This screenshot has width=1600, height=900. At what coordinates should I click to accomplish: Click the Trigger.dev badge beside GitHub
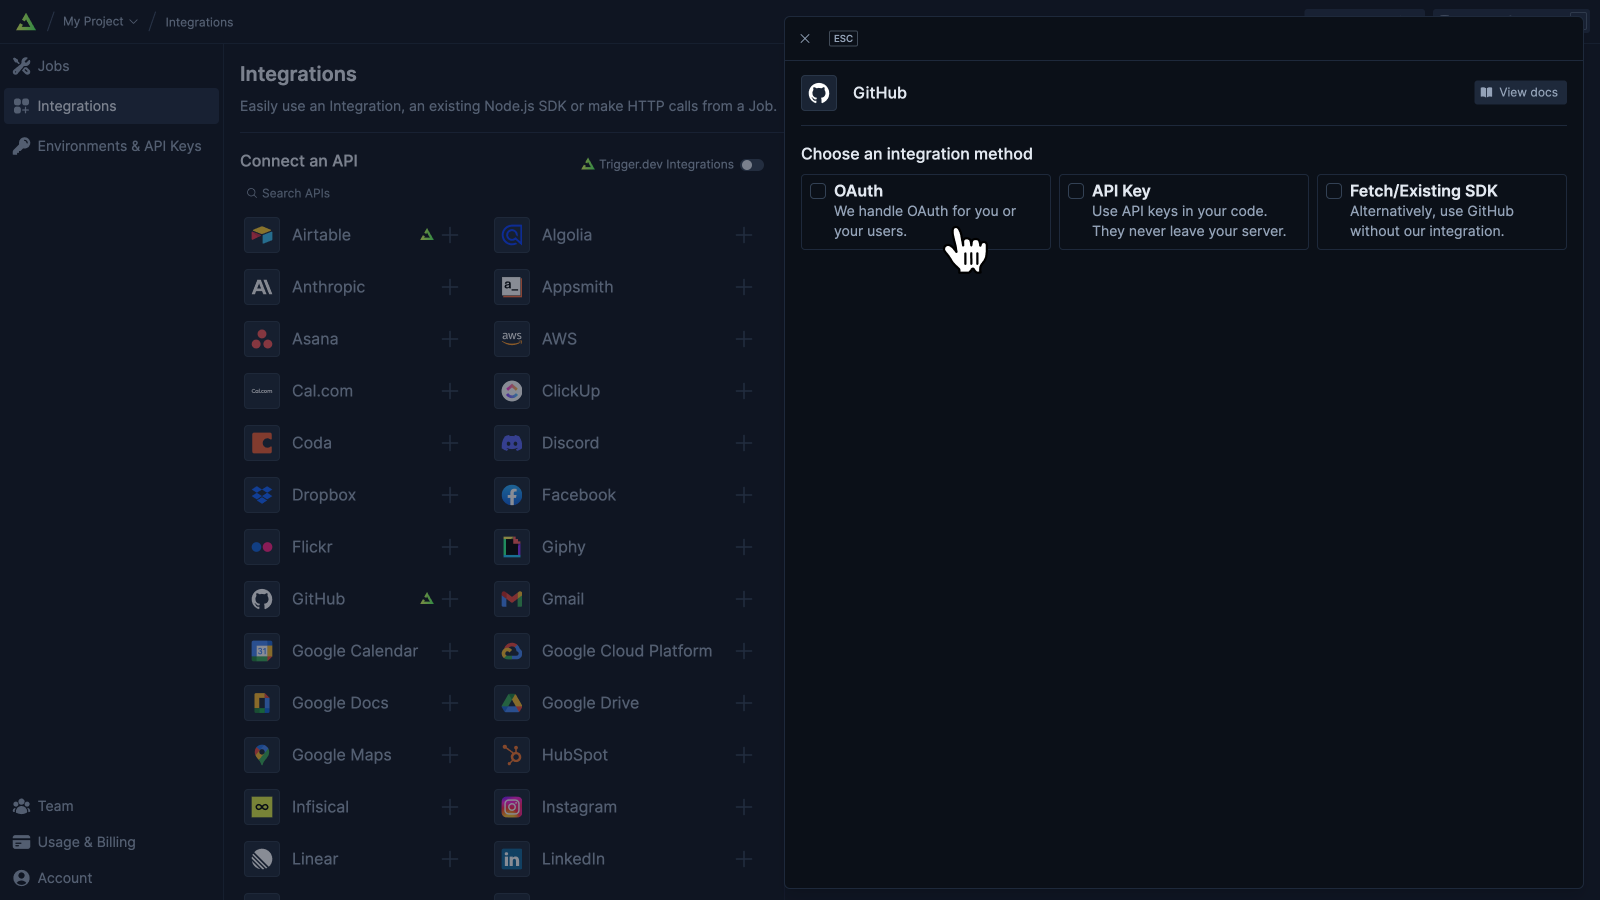coord(427,599)
